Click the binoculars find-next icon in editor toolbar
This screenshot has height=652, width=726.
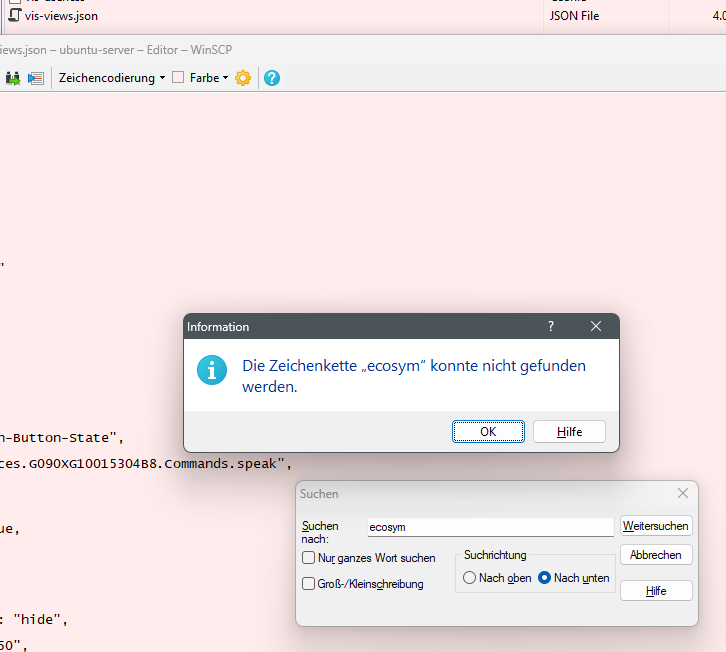click(14, 78)
